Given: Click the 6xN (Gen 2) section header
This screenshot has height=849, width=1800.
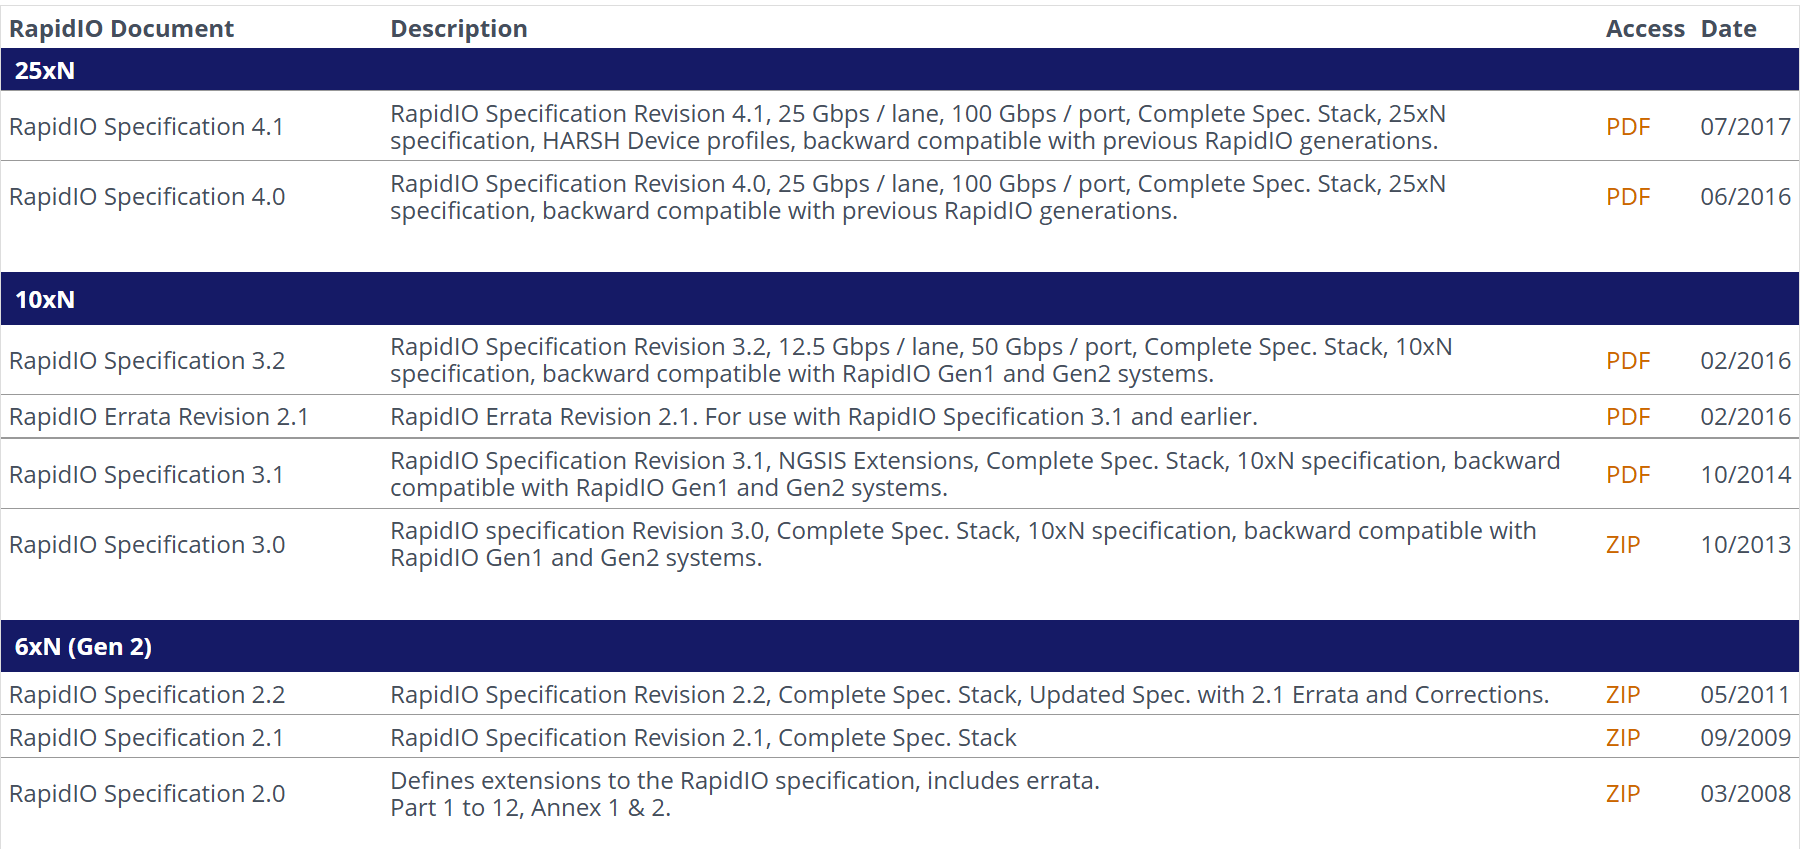Looking at the screenshot, I should 83,647.
